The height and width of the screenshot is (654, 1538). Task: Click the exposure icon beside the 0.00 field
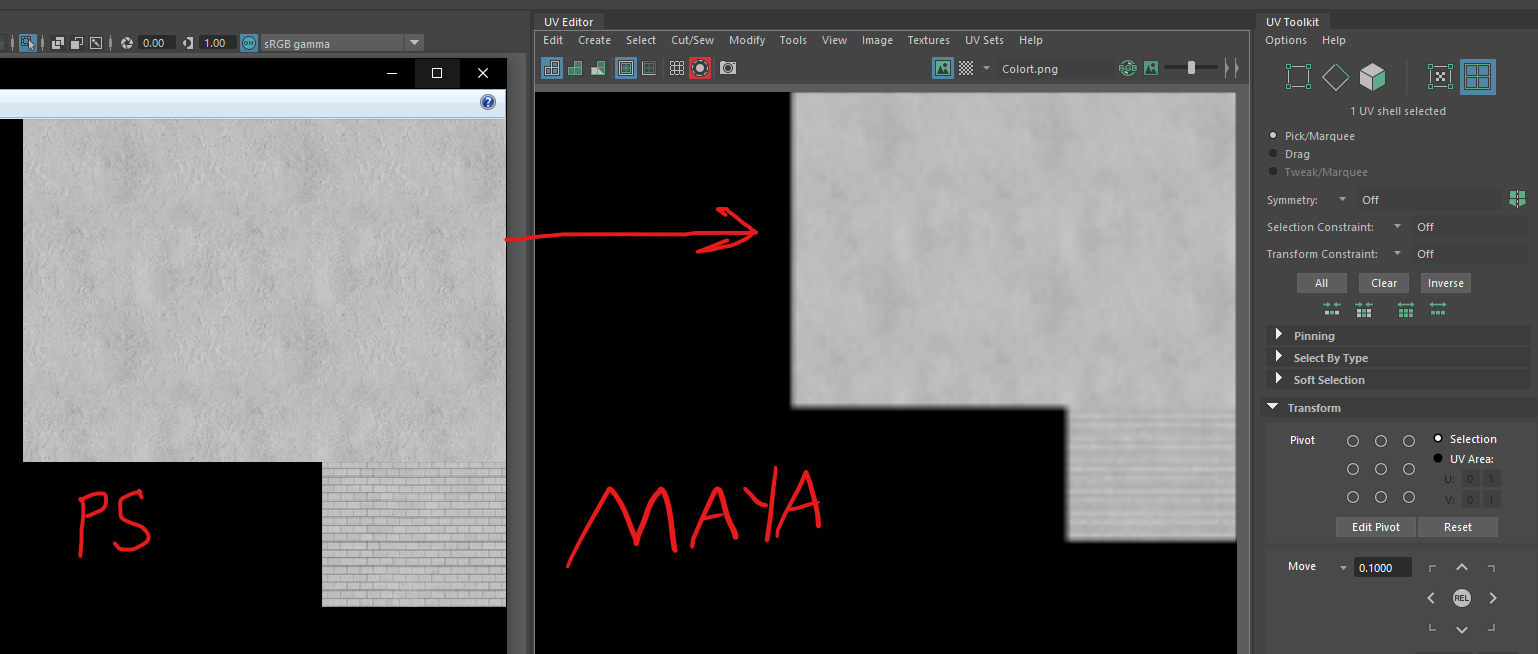point(127,43)
